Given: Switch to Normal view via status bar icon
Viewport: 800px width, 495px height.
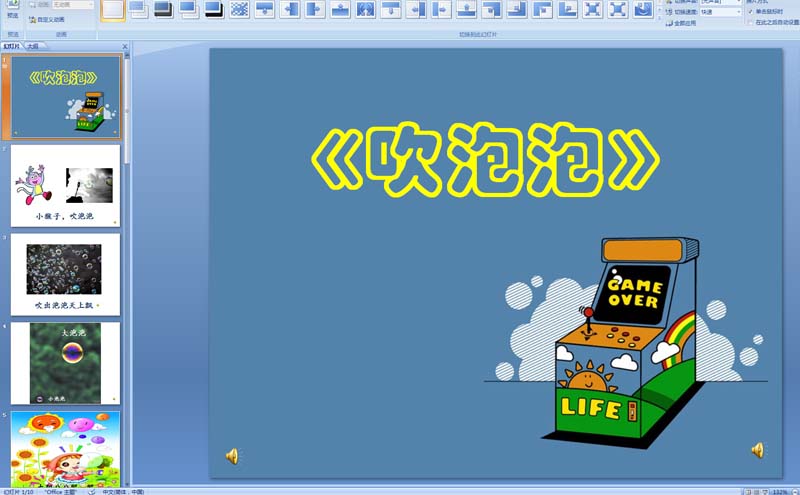Looking at the screenshot, I should coord(748,492).
